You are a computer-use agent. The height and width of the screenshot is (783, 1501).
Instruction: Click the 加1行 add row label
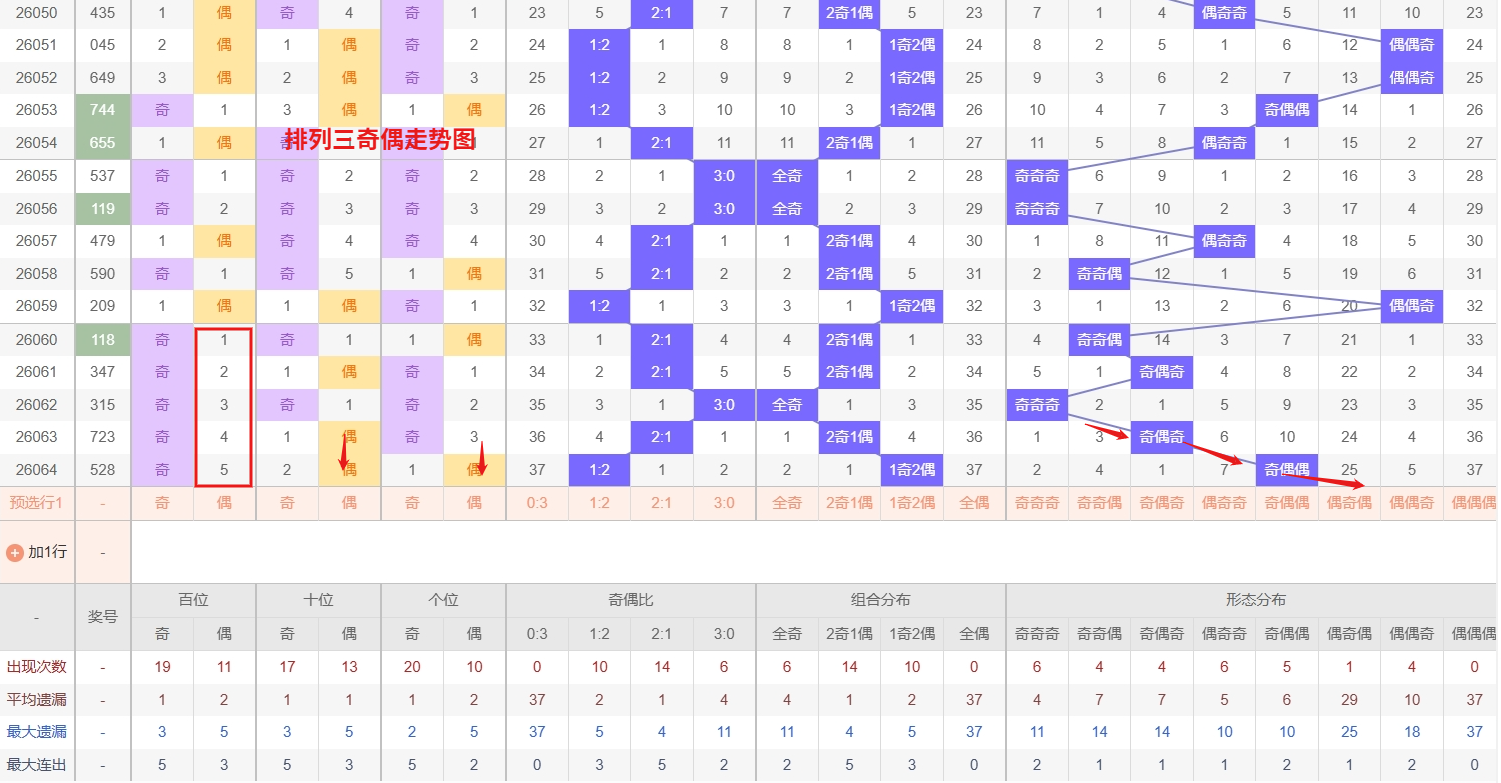tap(47, 552)
